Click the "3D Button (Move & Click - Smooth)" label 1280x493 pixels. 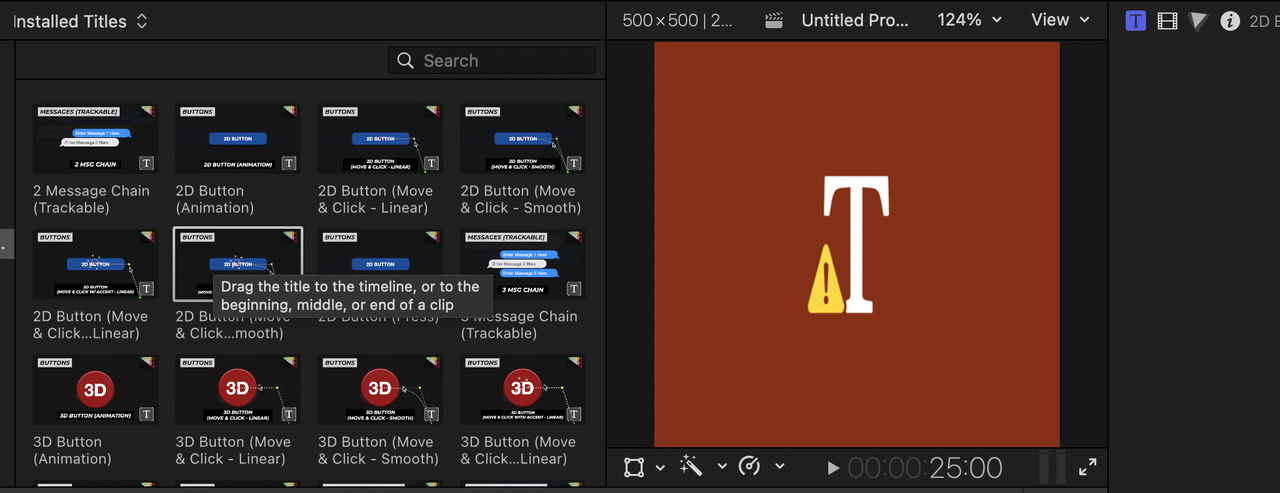pos(378,450)
